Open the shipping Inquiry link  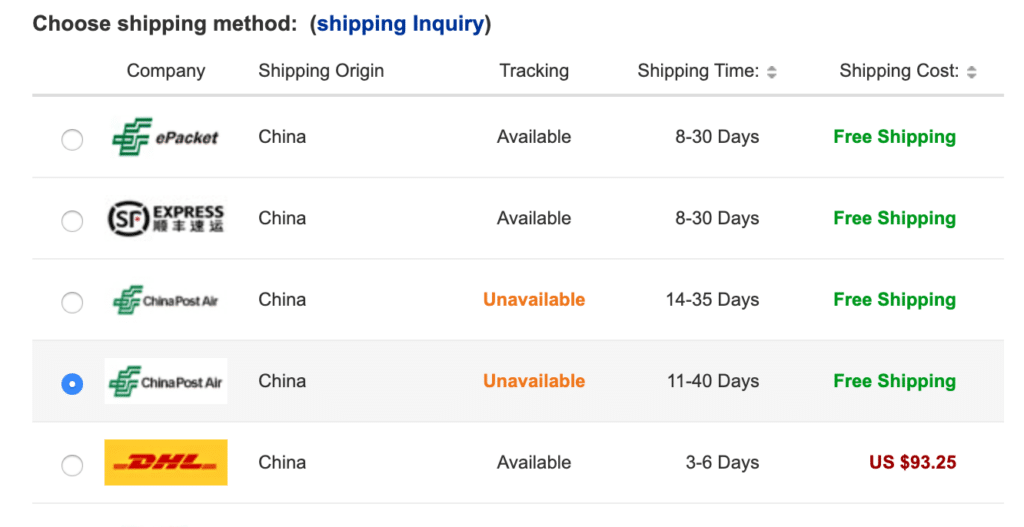click(x=400, y=24)
